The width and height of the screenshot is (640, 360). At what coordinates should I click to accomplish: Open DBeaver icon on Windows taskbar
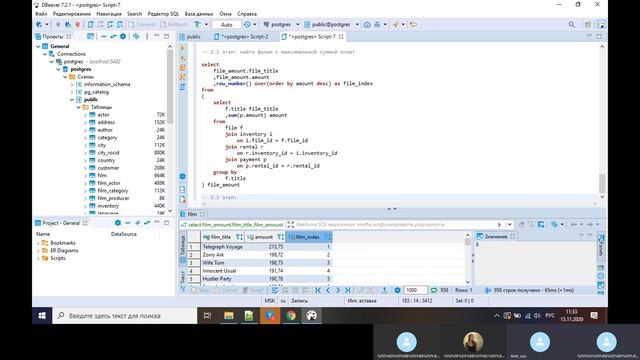coord(311,316)
